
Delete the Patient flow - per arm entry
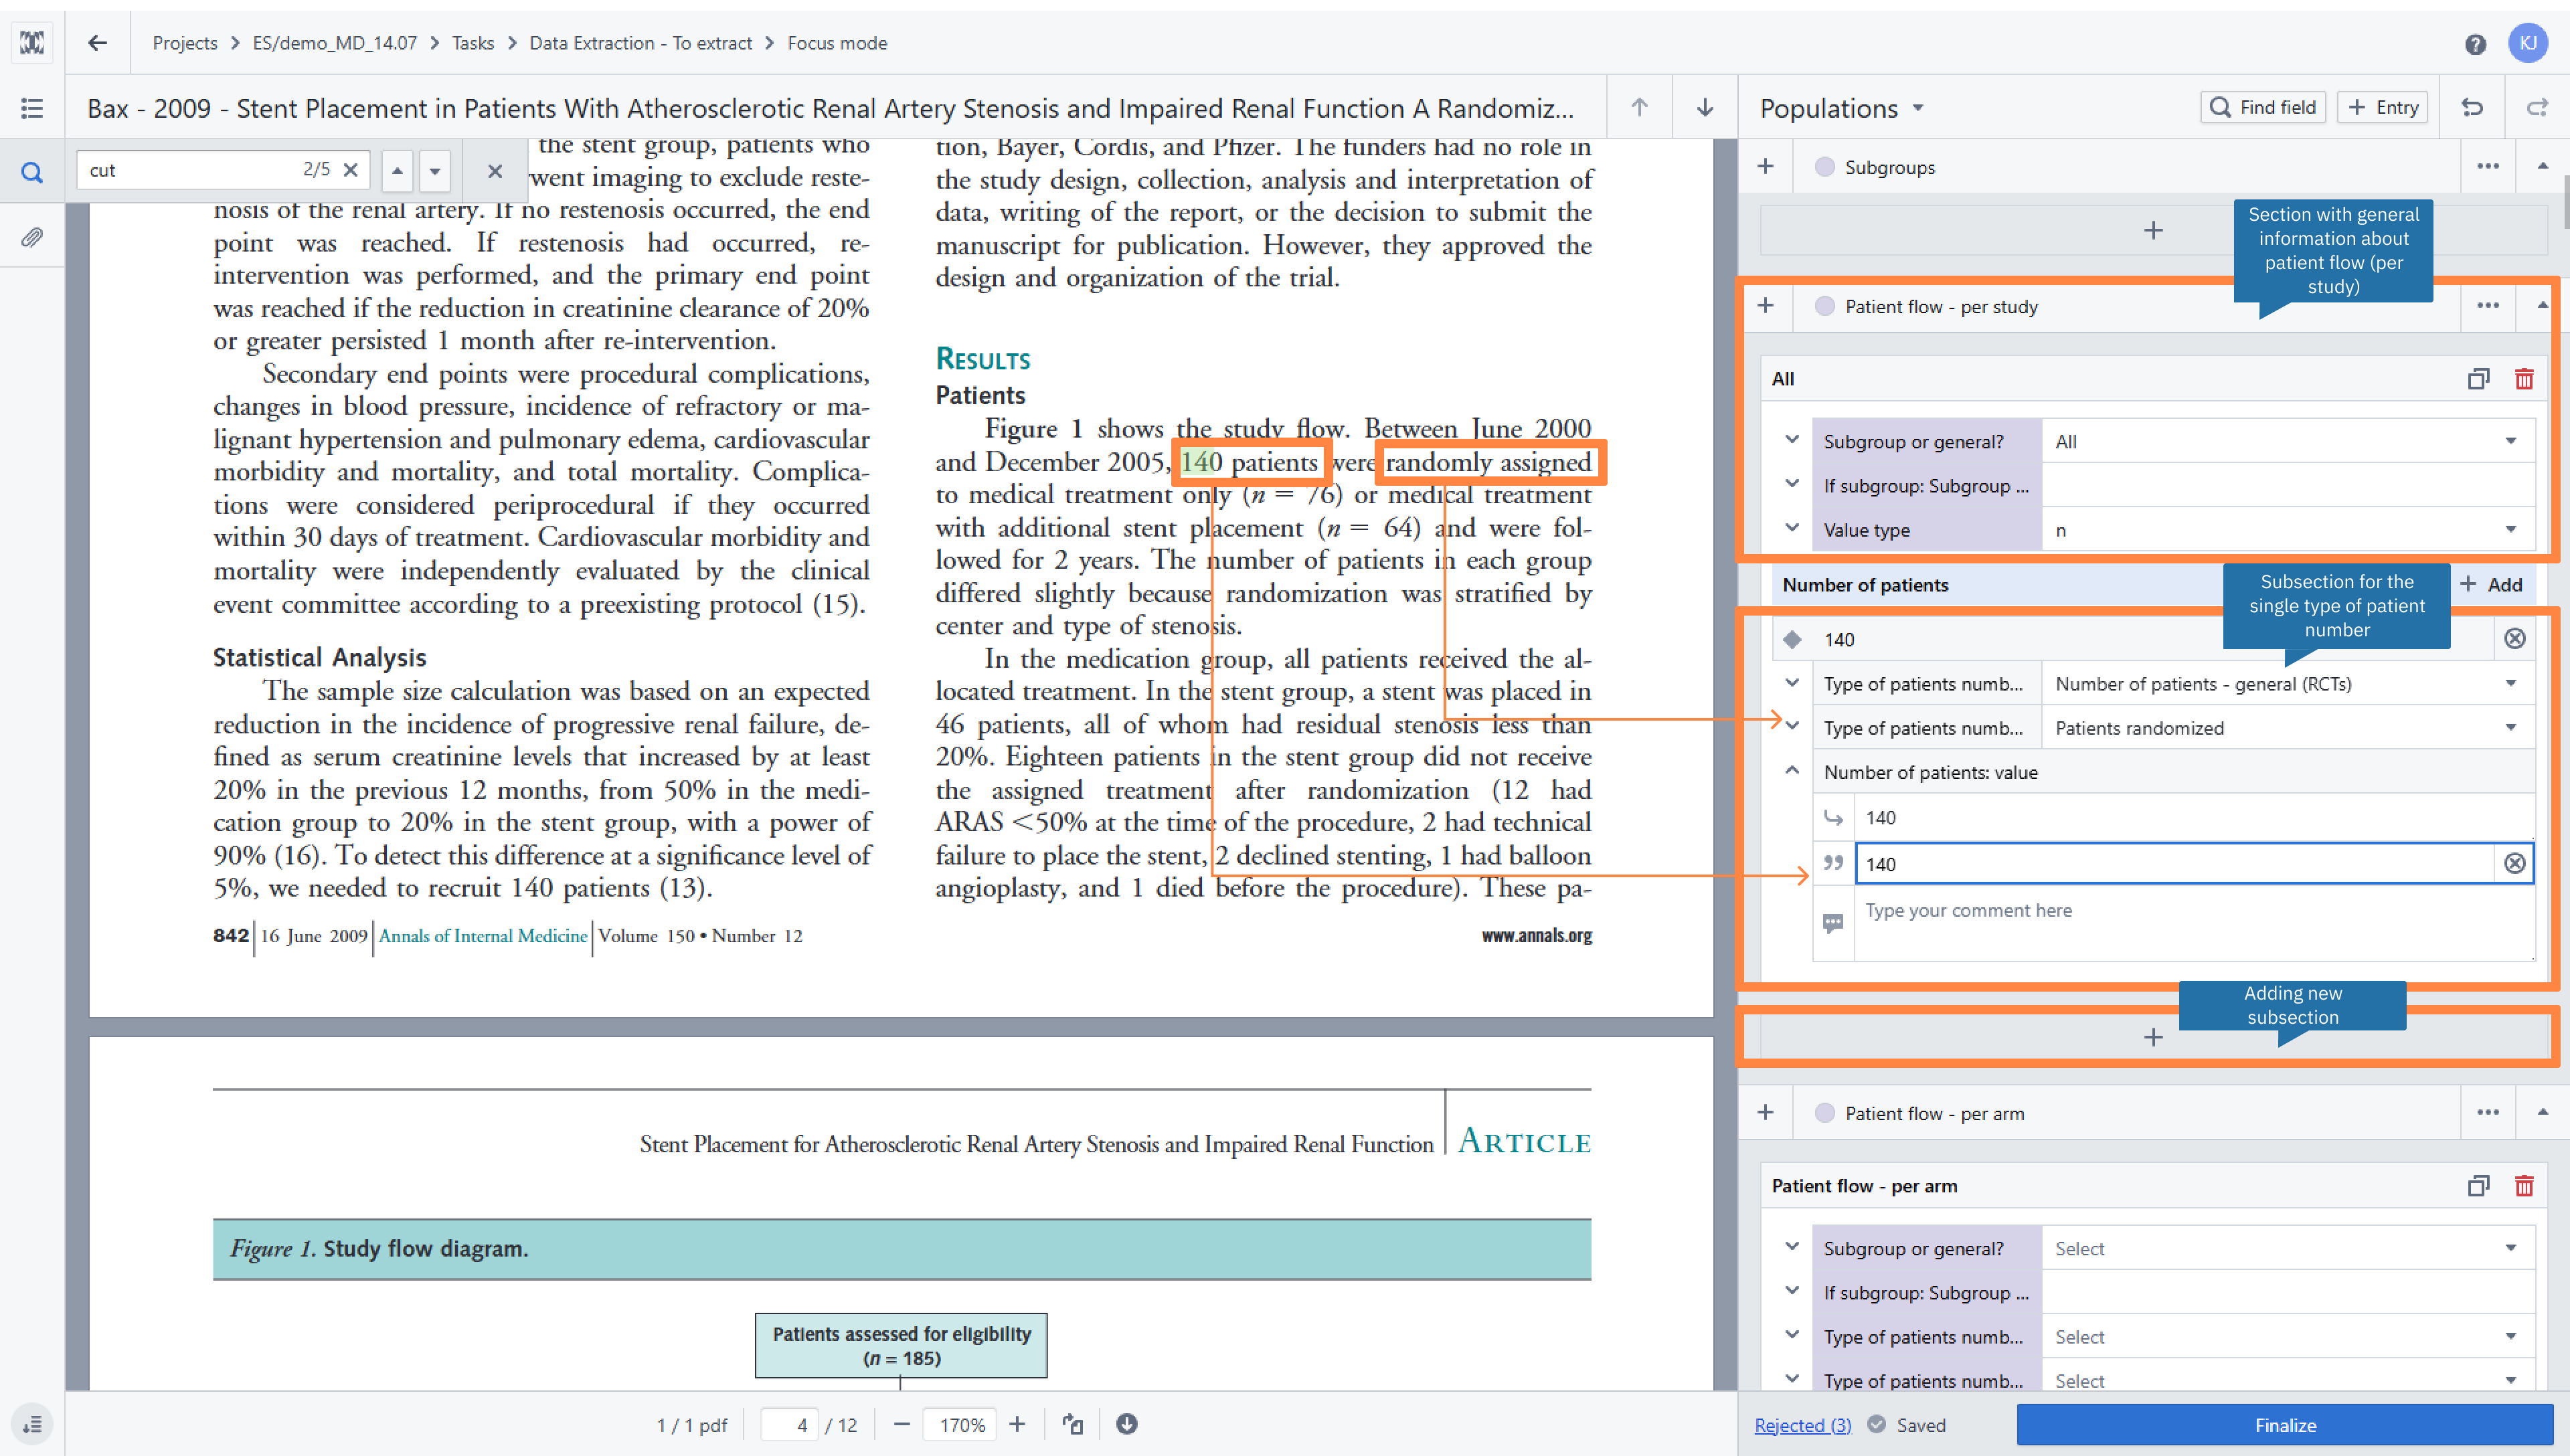(2524, 1186)
